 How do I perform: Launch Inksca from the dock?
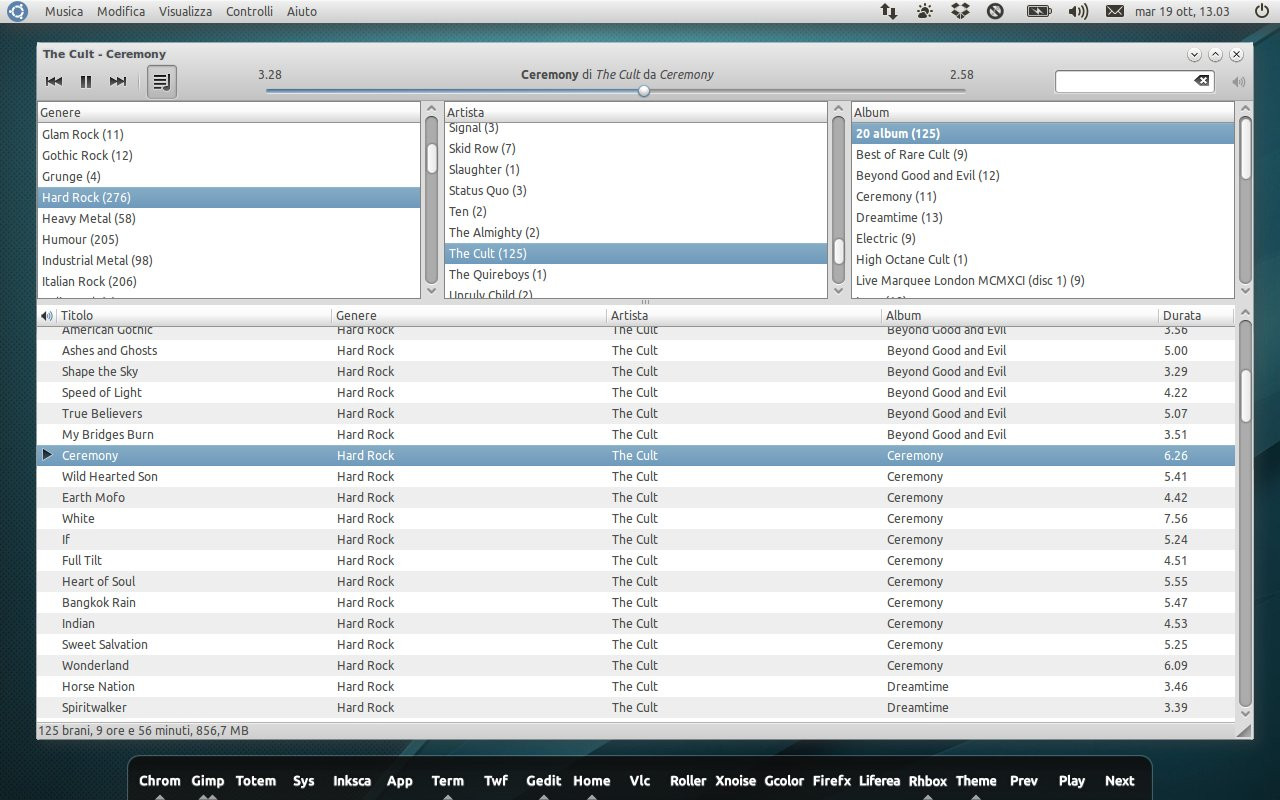pyautogui.click(x=352, y=781)
